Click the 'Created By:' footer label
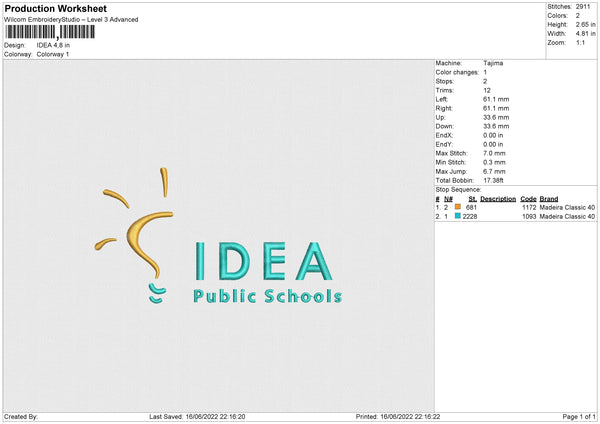Viewport: 600px width, 424px height. point(21,417)
